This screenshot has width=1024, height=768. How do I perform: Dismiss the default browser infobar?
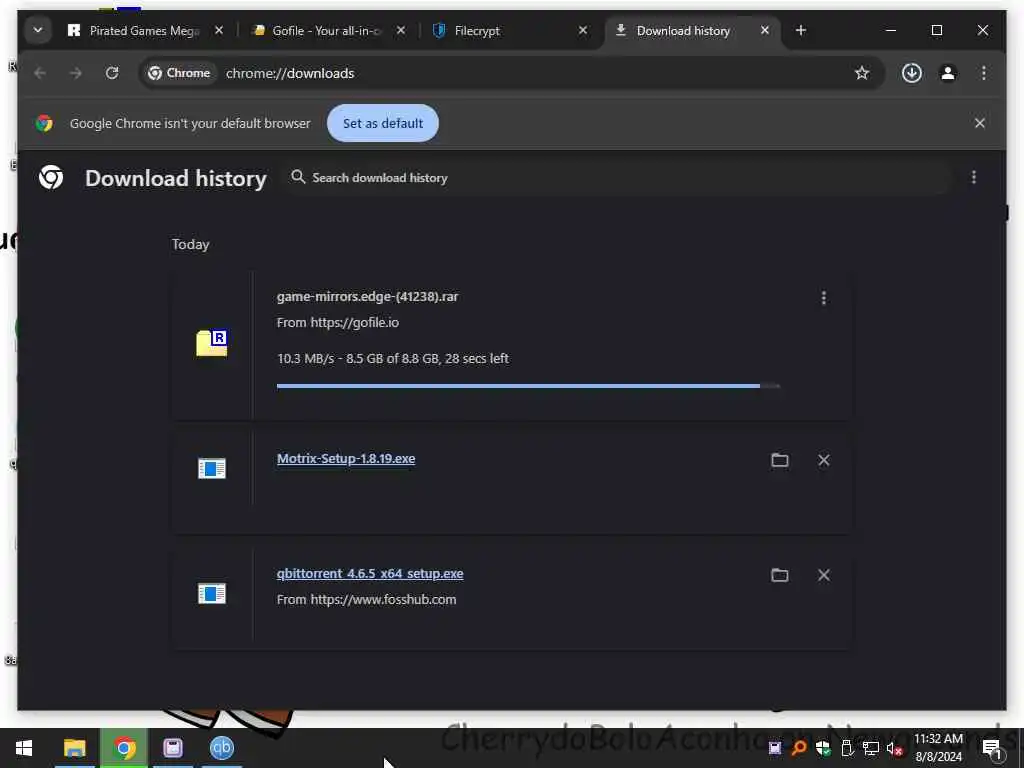click(980, 123)
